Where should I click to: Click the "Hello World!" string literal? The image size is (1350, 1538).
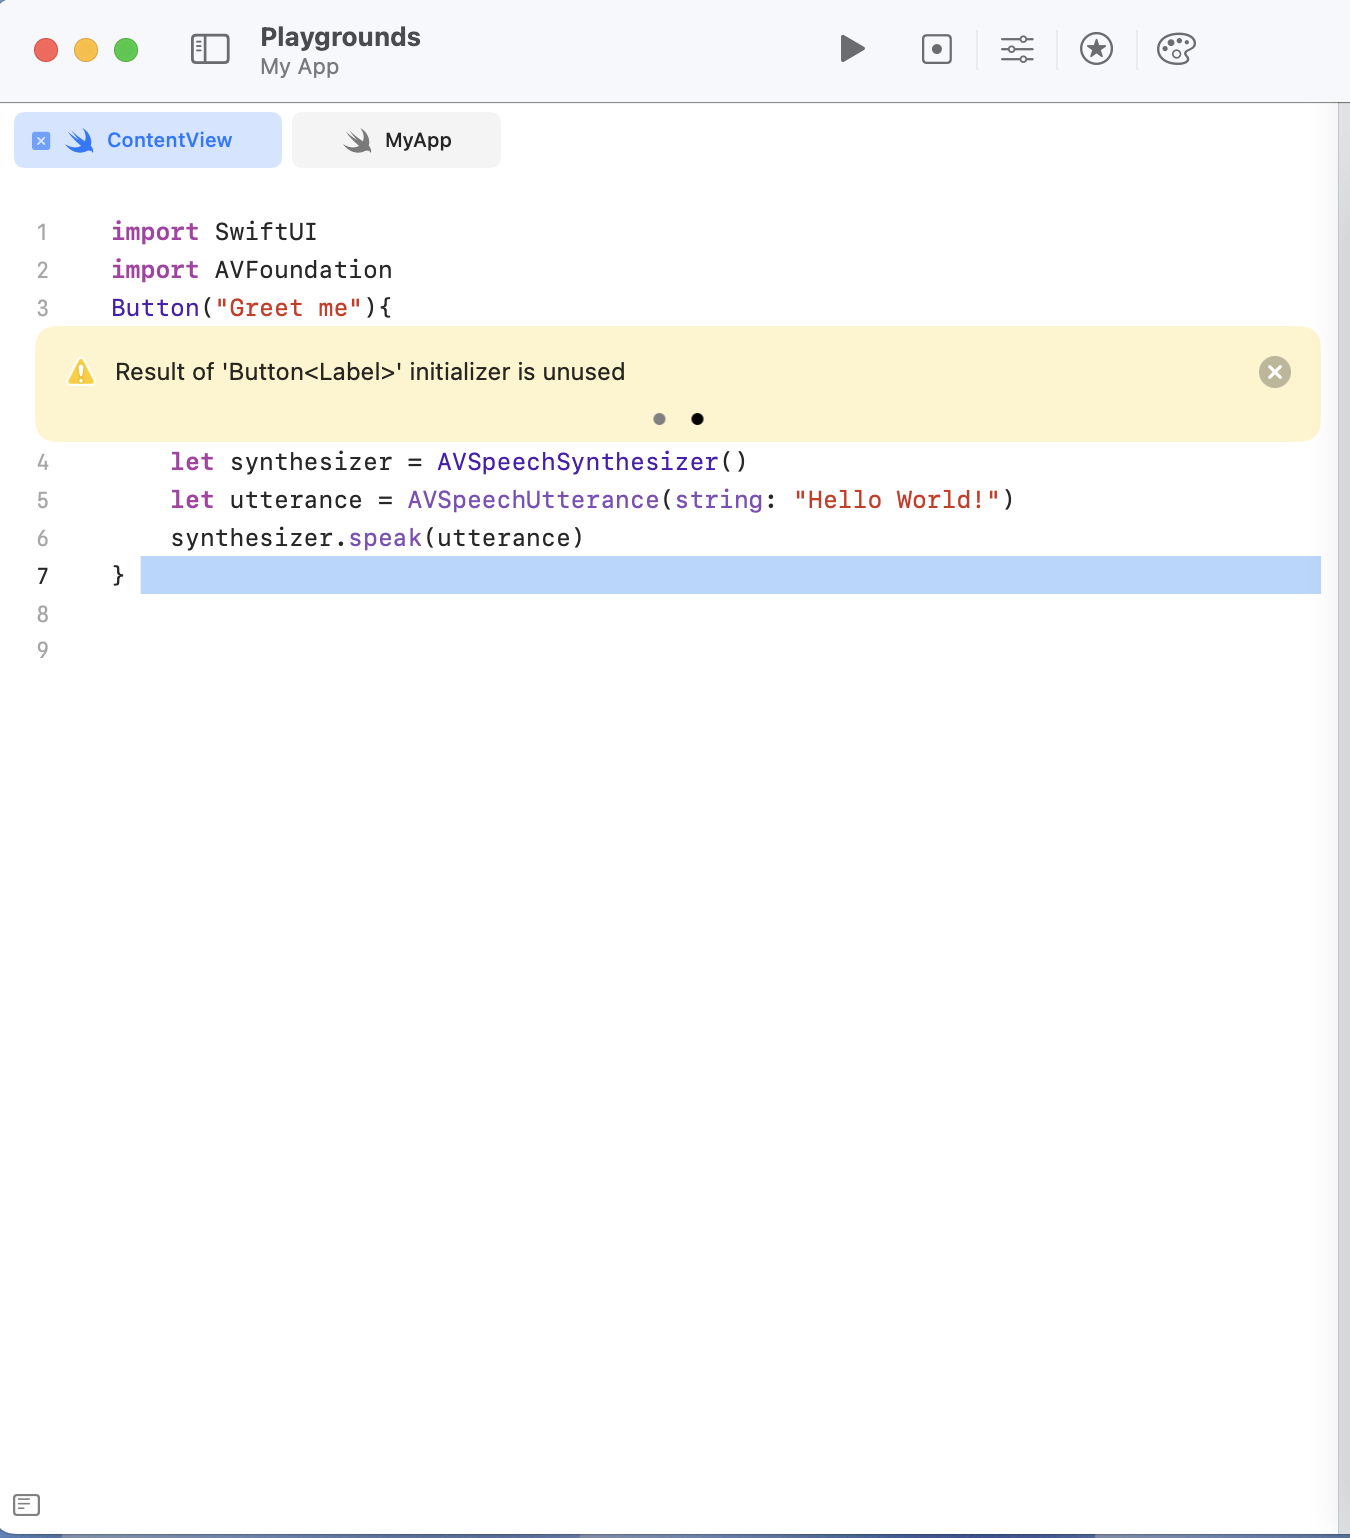[x=897, y=500]
